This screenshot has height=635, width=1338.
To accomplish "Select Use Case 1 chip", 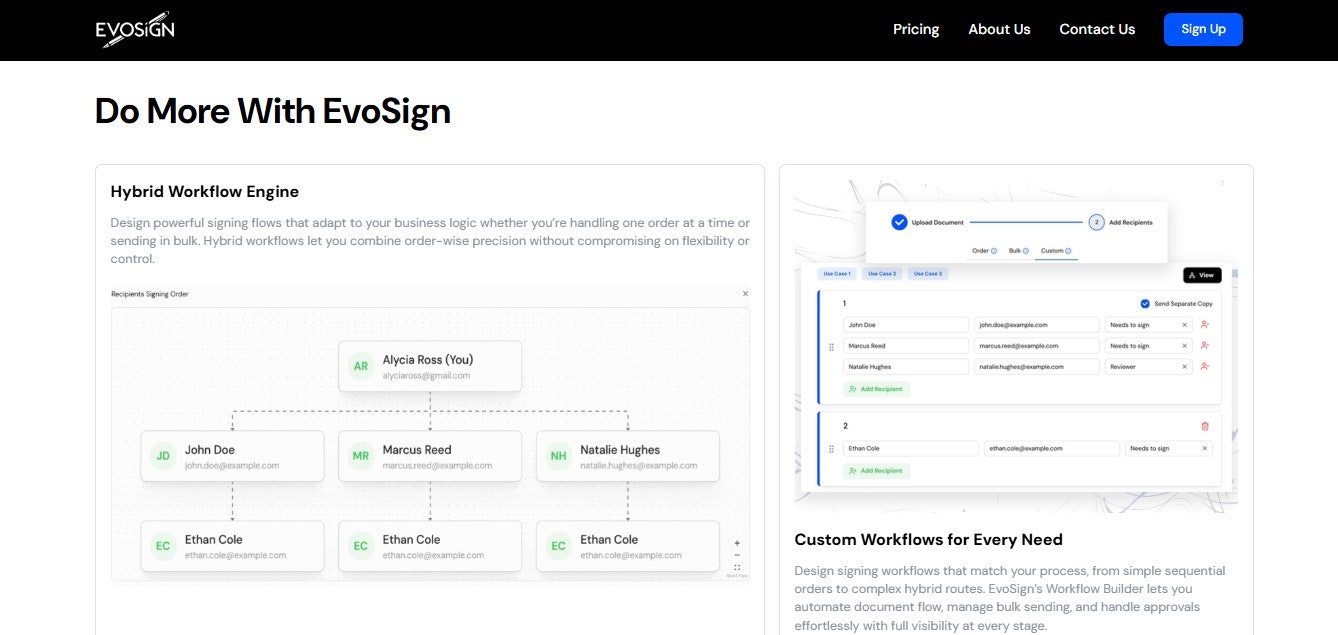I will 836,274.
